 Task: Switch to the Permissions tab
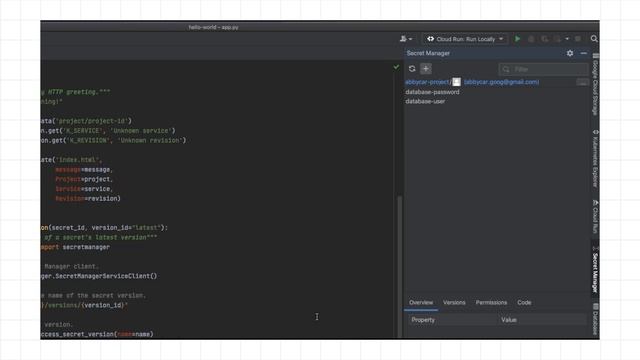click(x=491, y=302)
